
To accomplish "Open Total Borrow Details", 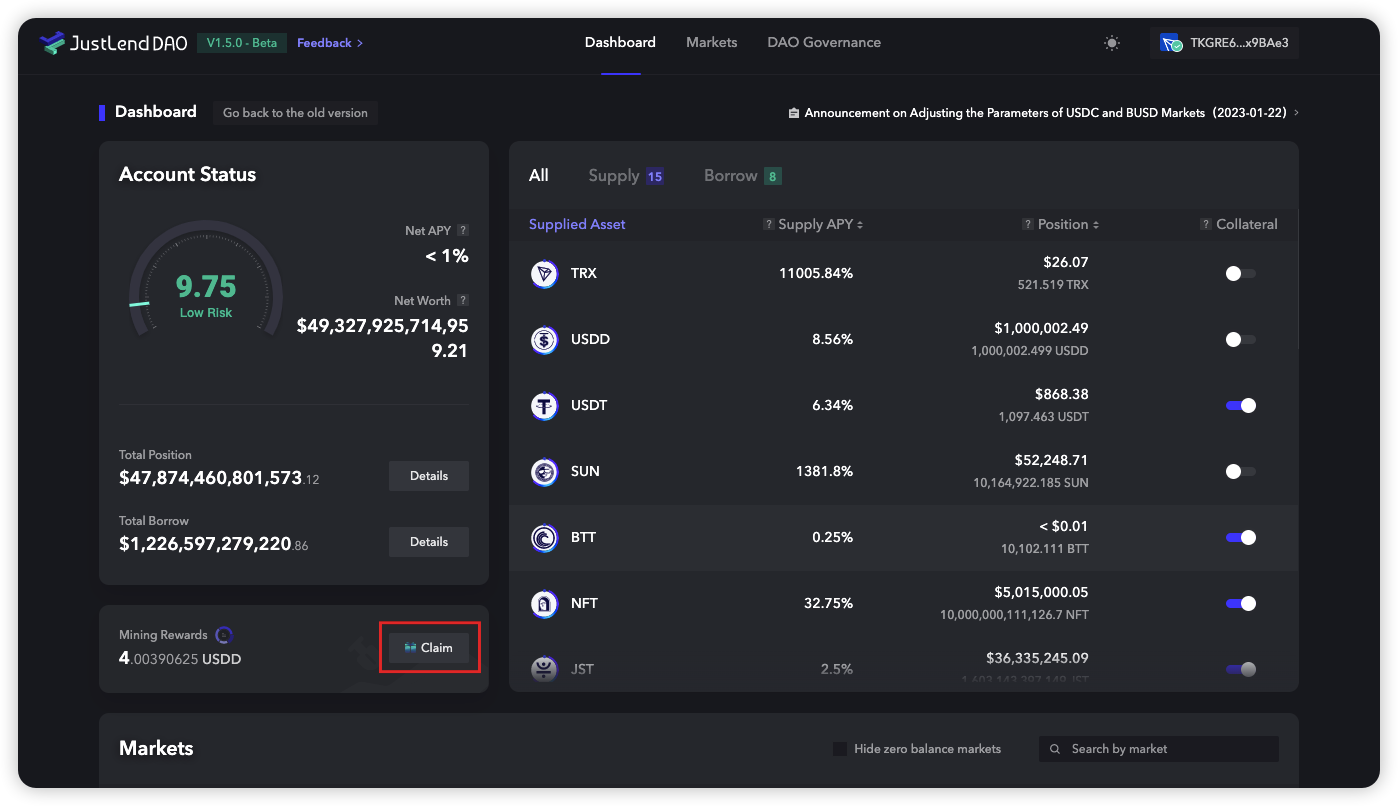I will pyautogui.click(x=429, y=542).
